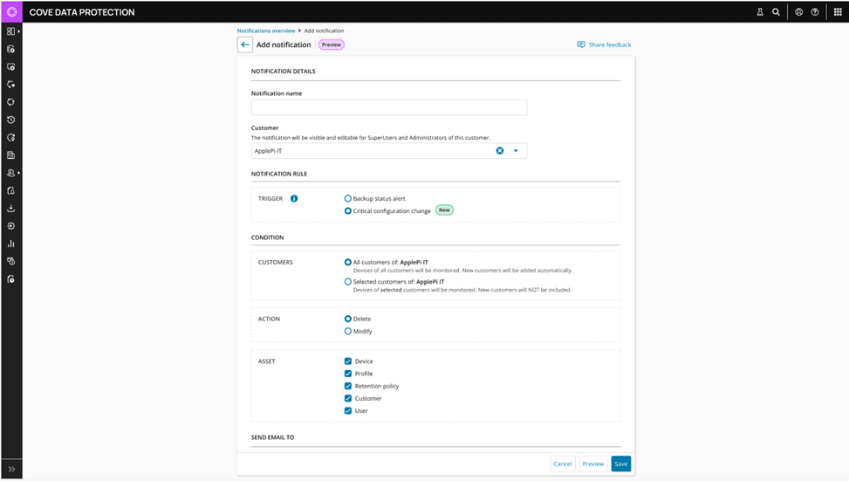The image size is (849, 483).
Task: Uncheck the Retention policy asset checkbox
Action: 348,385
